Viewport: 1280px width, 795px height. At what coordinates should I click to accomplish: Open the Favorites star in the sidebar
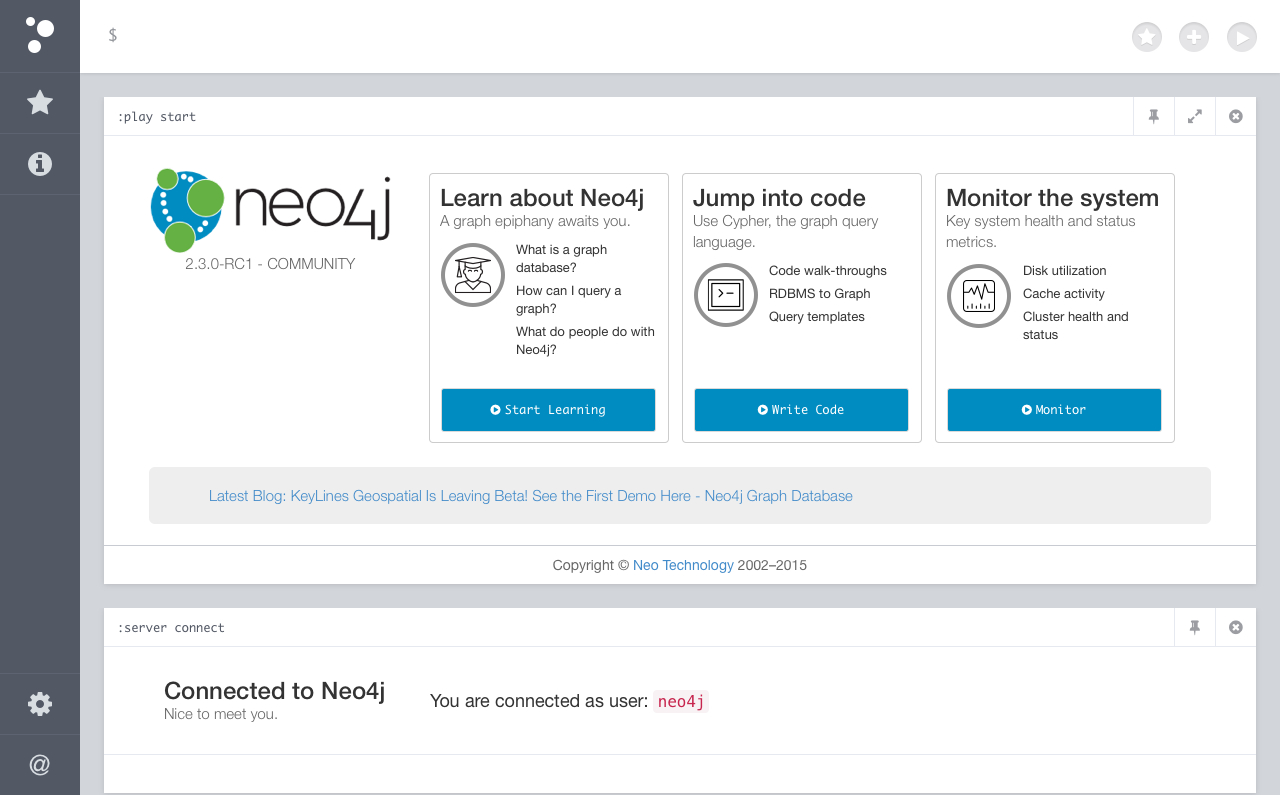[x=40, y=102]
